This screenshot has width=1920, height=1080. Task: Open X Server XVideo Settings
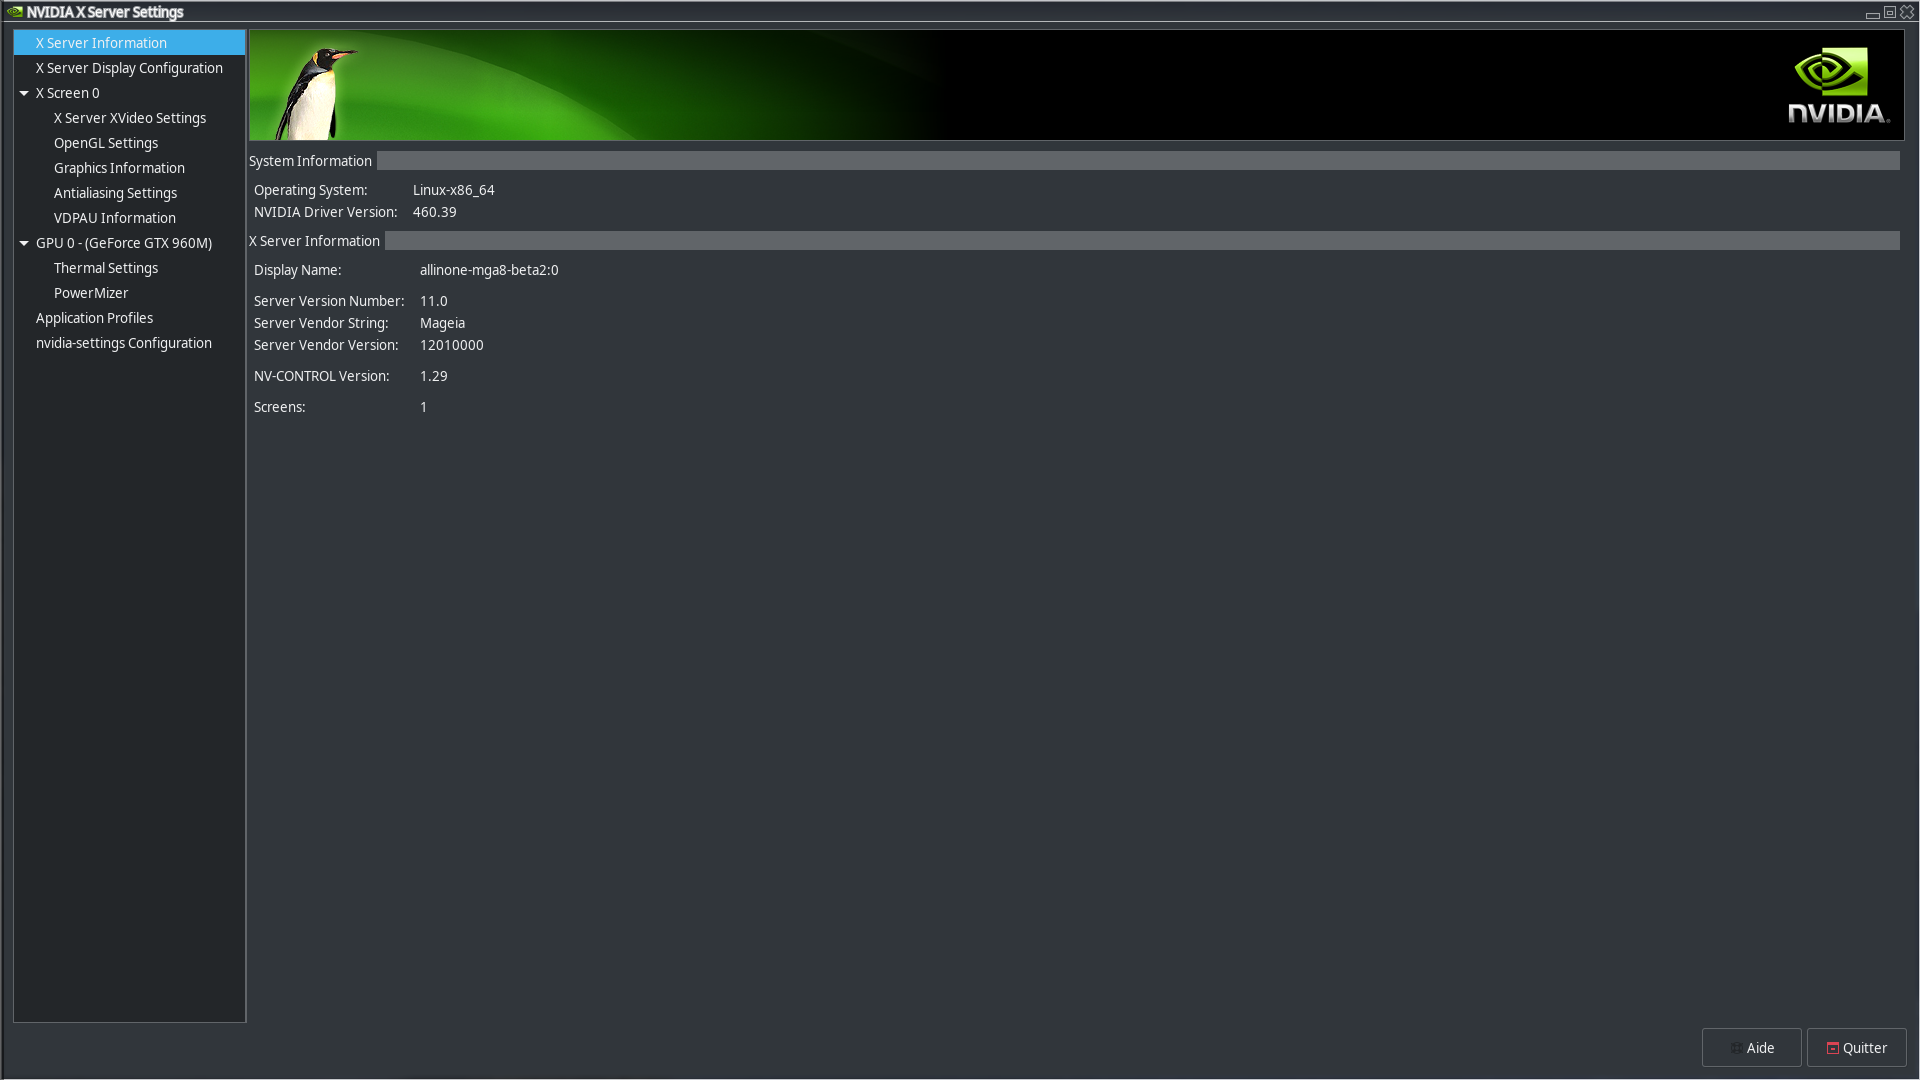pyautogui.click(x=130, y=118)
